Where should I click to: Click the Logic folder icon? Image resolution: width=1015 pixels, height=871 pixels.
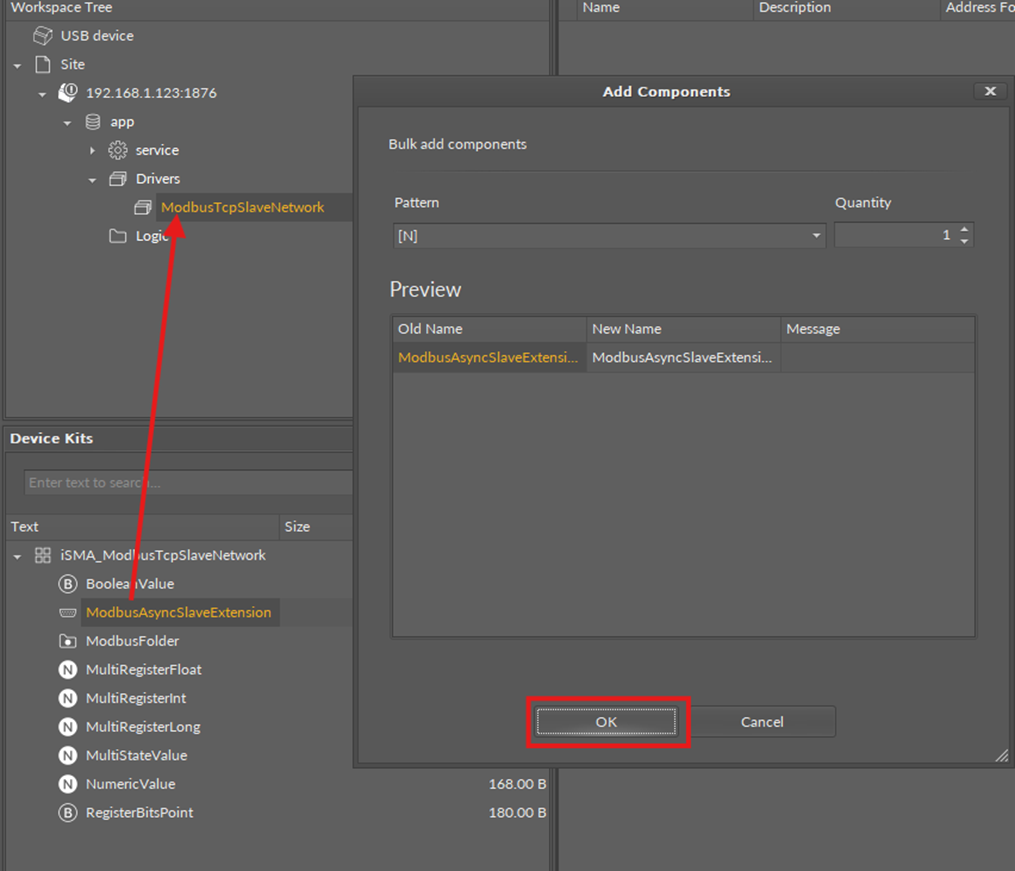coord(118,236)
